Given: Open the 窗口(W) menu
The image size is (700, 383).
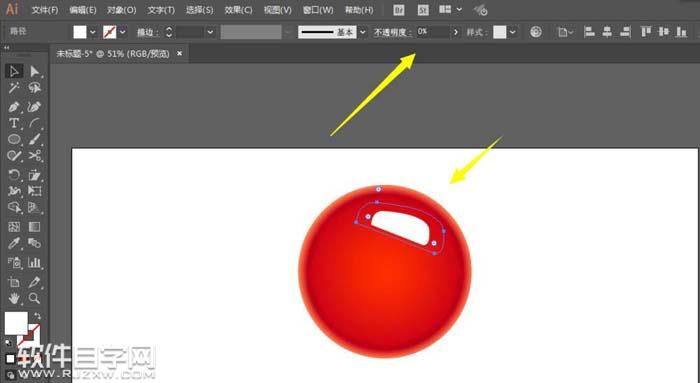Looking at the screenshot, I should (x=318, y=10).
